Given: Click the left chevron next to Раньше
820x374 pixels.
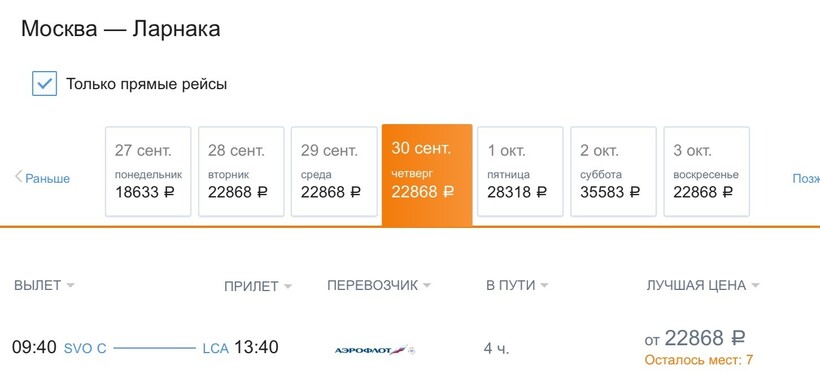Looking at the screenshot, I should click(18, 176).
